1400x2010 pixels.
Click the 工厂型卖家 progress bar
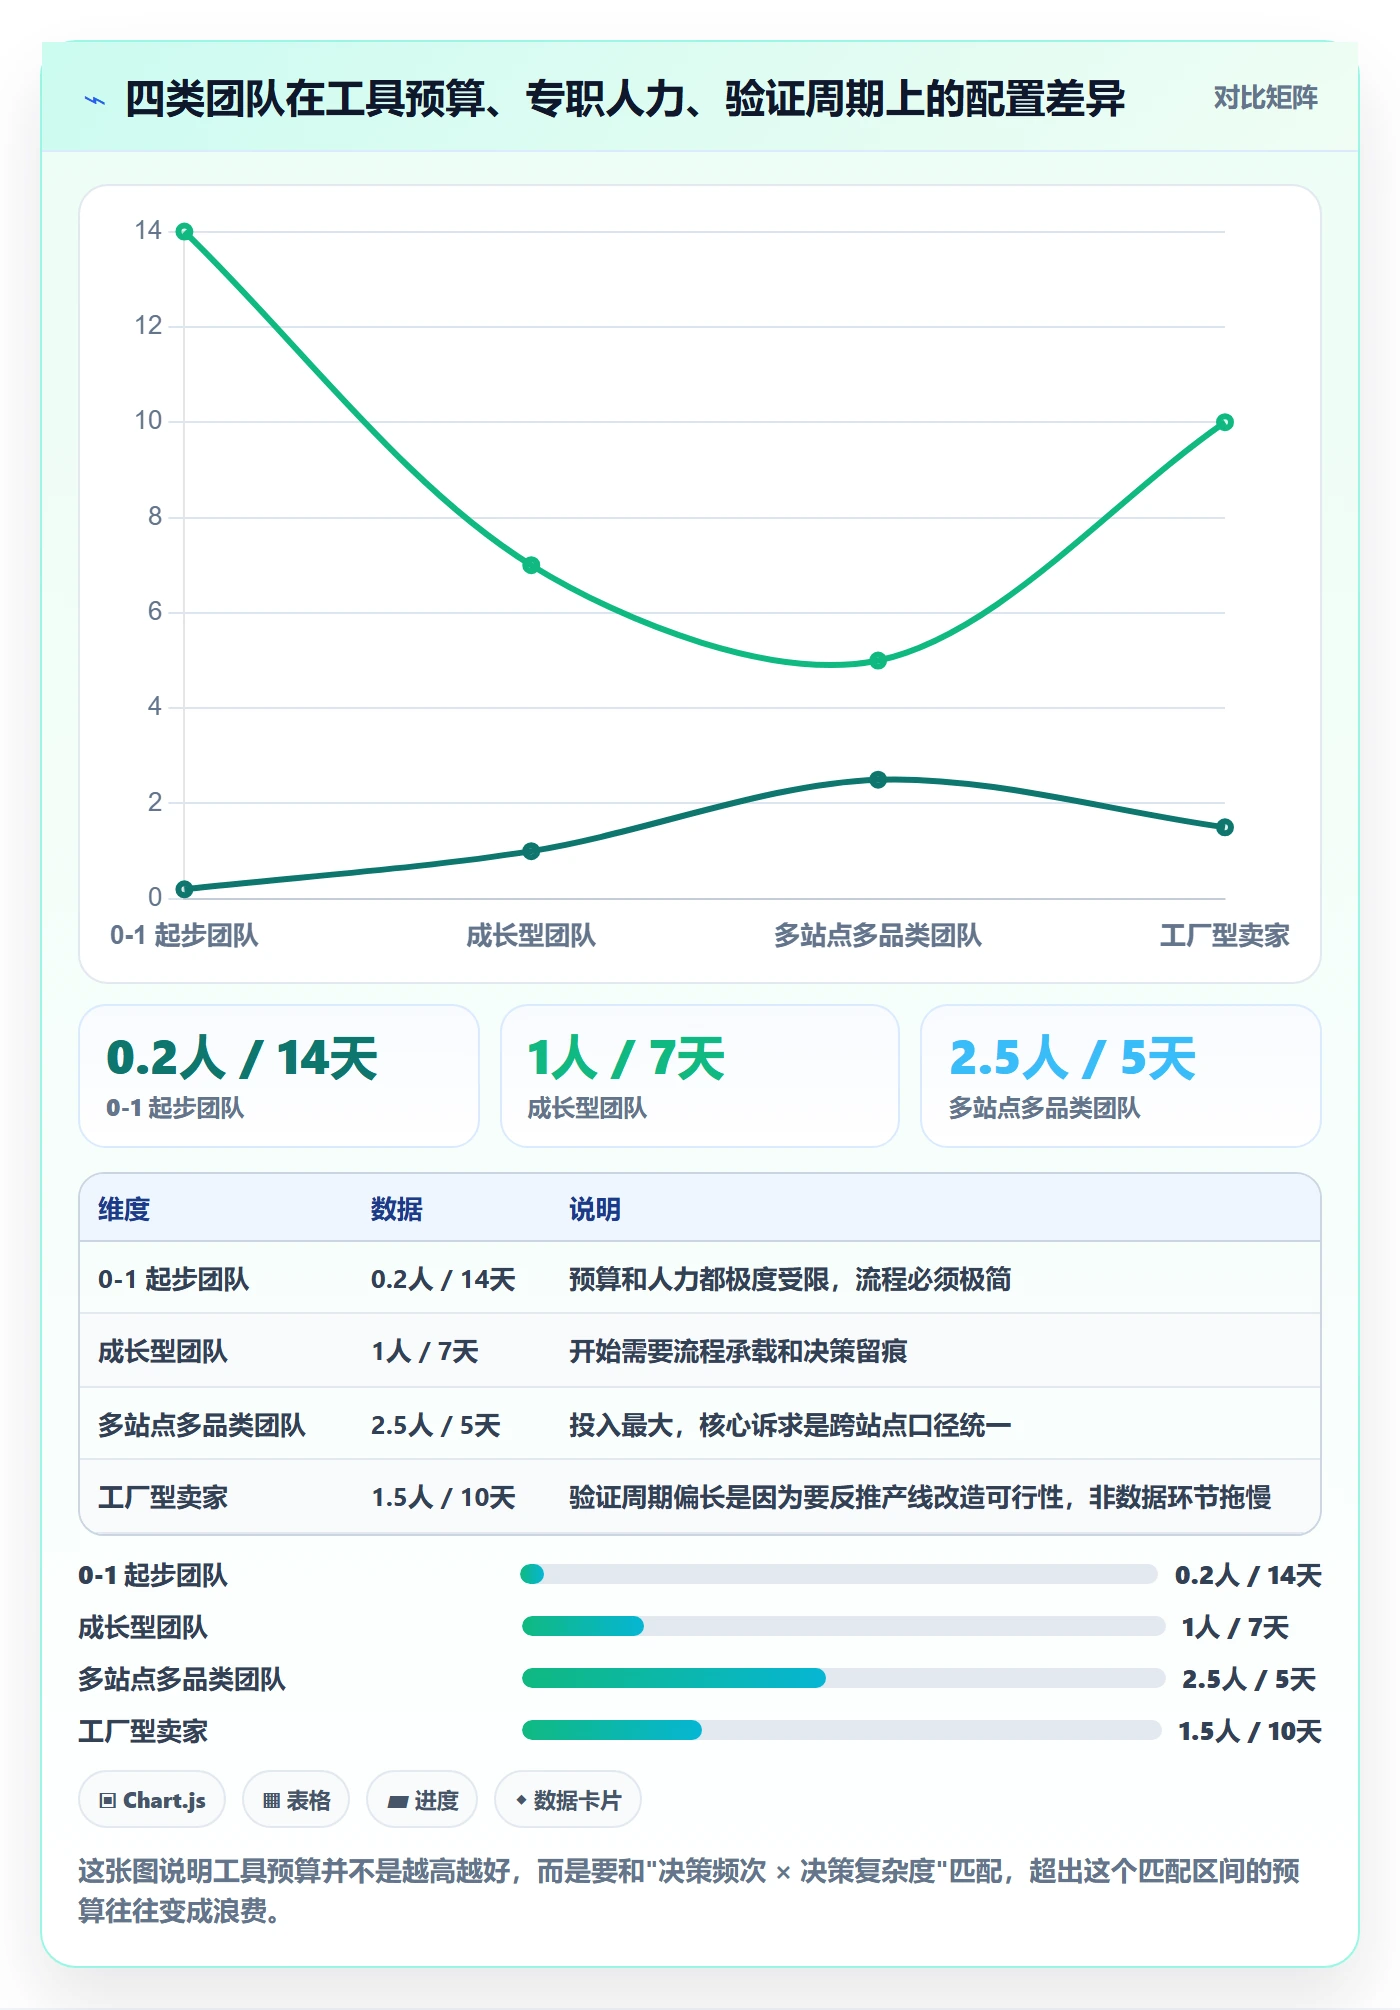pos(841,1730)
